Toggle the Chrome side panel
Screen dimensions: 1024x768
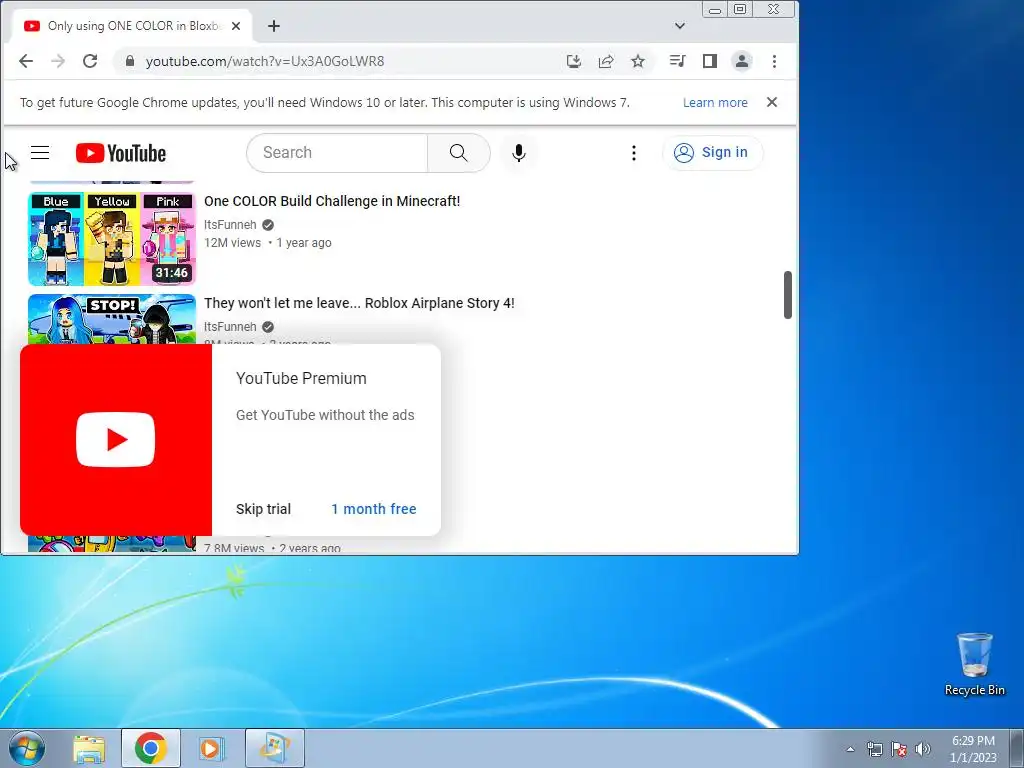click(x=710, y=61)
